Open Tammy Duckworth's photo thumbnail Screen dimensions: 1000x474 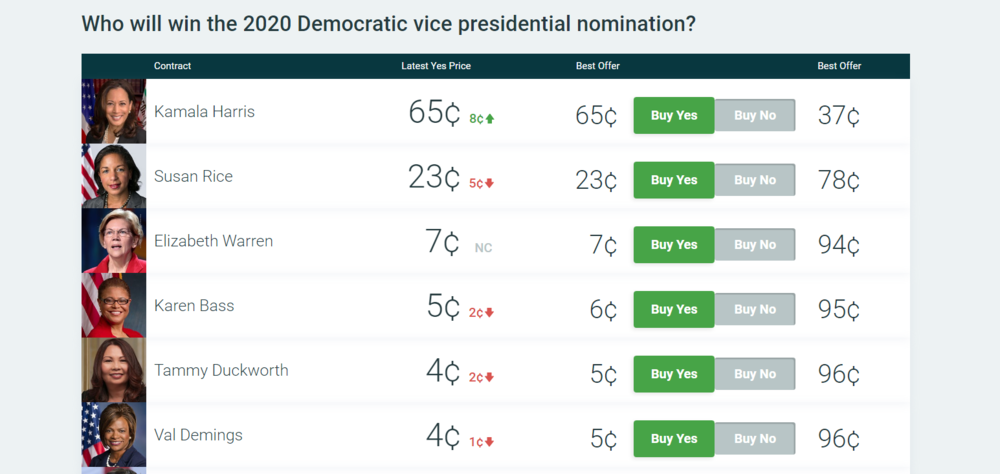click(x=113, y=370)
